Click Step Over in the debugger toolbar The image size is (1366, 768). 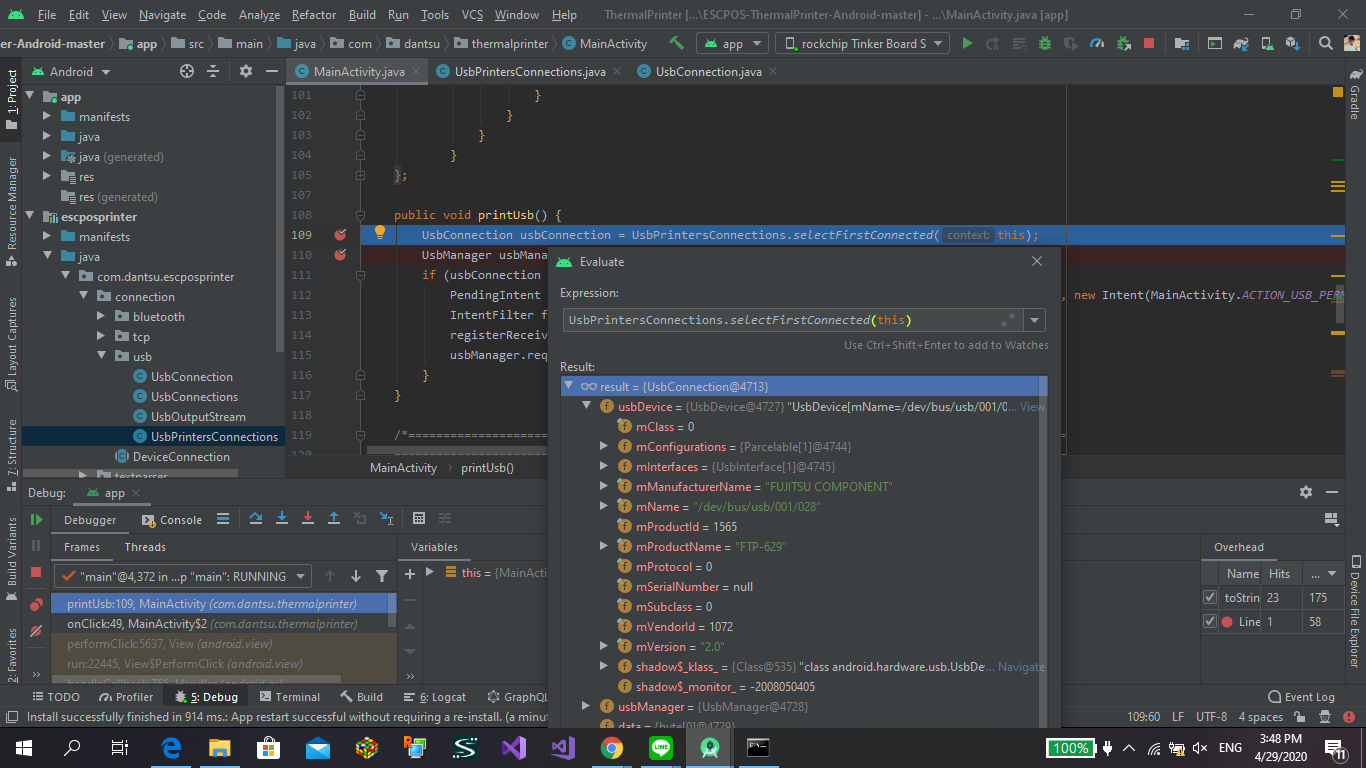point(258,519)
